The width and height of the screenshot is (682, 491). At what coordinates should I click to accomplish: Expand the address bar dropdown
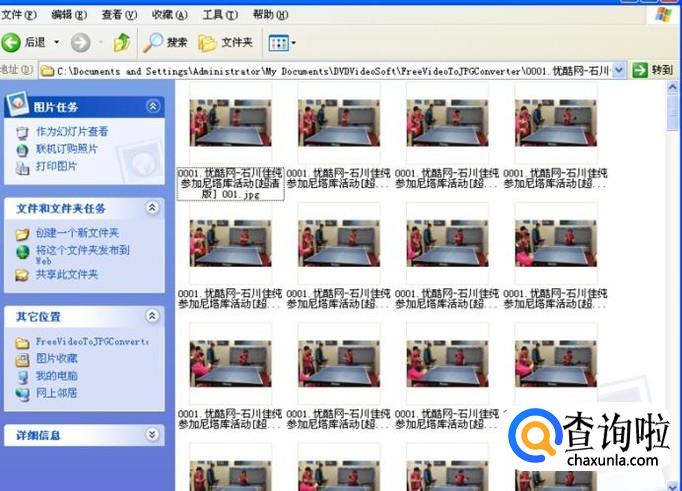pos(619,70)
